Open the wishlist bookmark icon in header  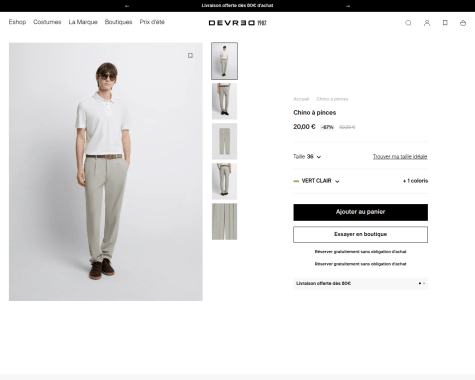point(445,23)
